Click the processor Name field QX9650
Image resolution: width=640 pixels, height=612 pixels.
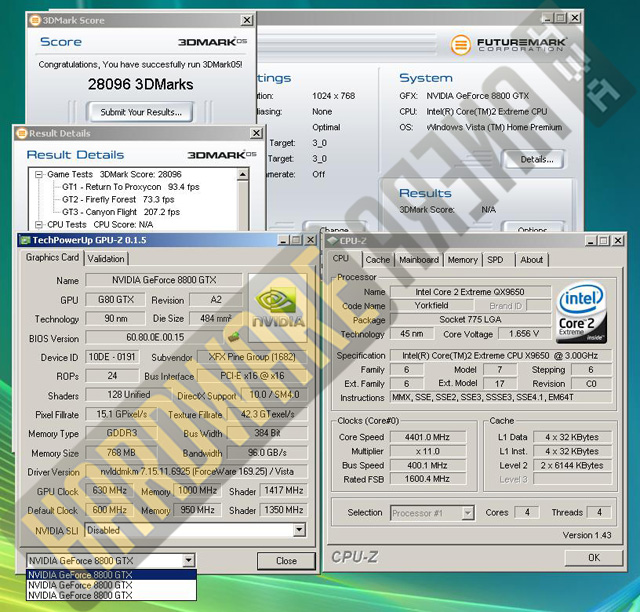470,292
